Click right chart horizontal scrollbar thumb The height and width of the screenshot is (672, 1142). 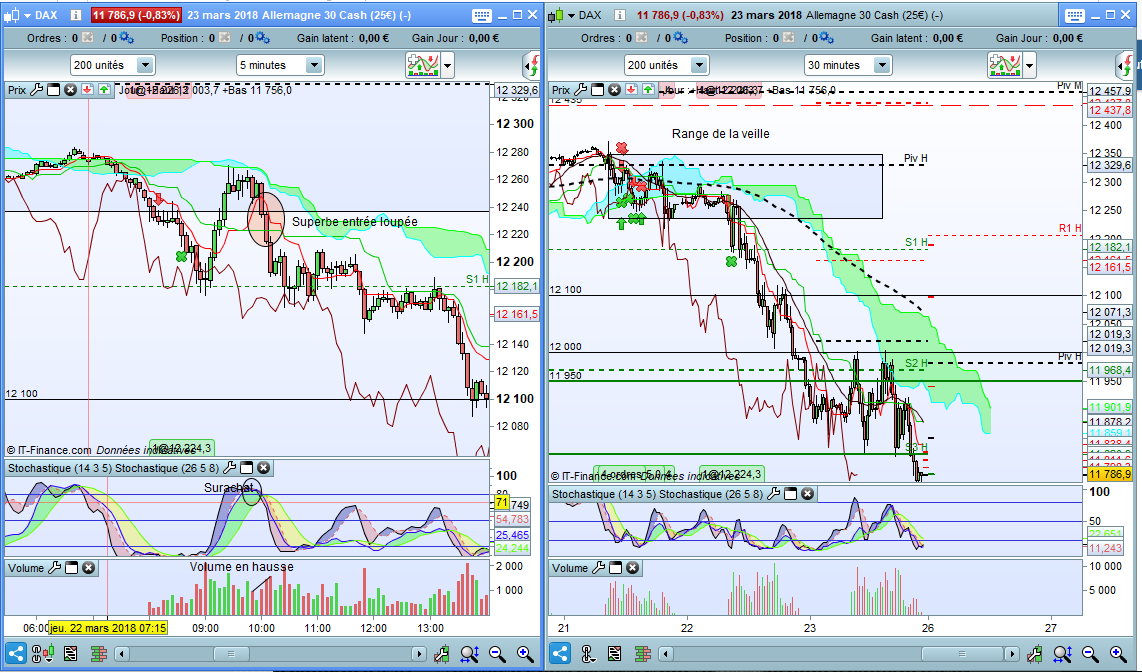click(x=961, y=654)
